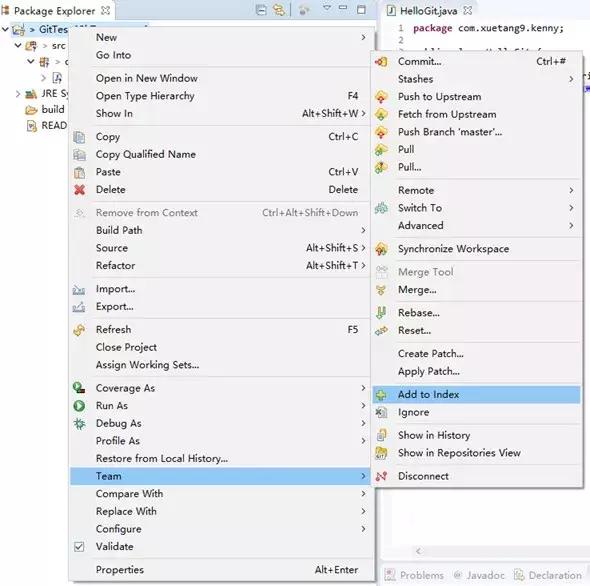
Task: Click the Paste clipboard icon
Action: pyautogui.click(x=79, y=172)
